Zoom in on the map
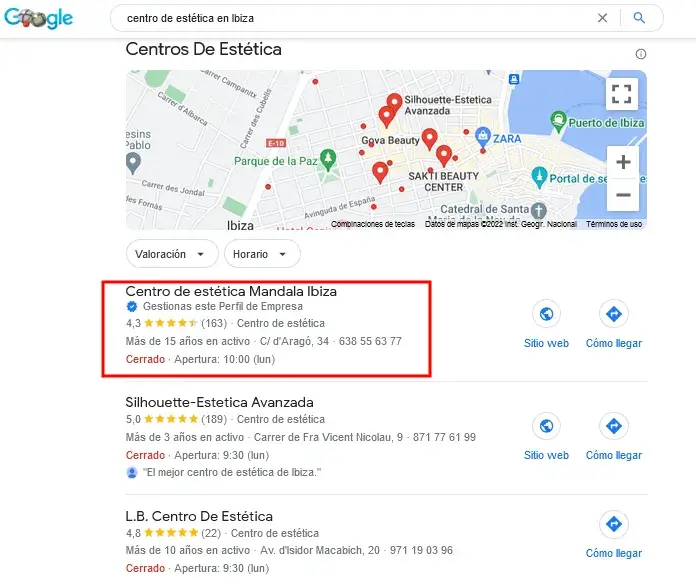This screenshot has height=586, width=696. pos(623,162)
